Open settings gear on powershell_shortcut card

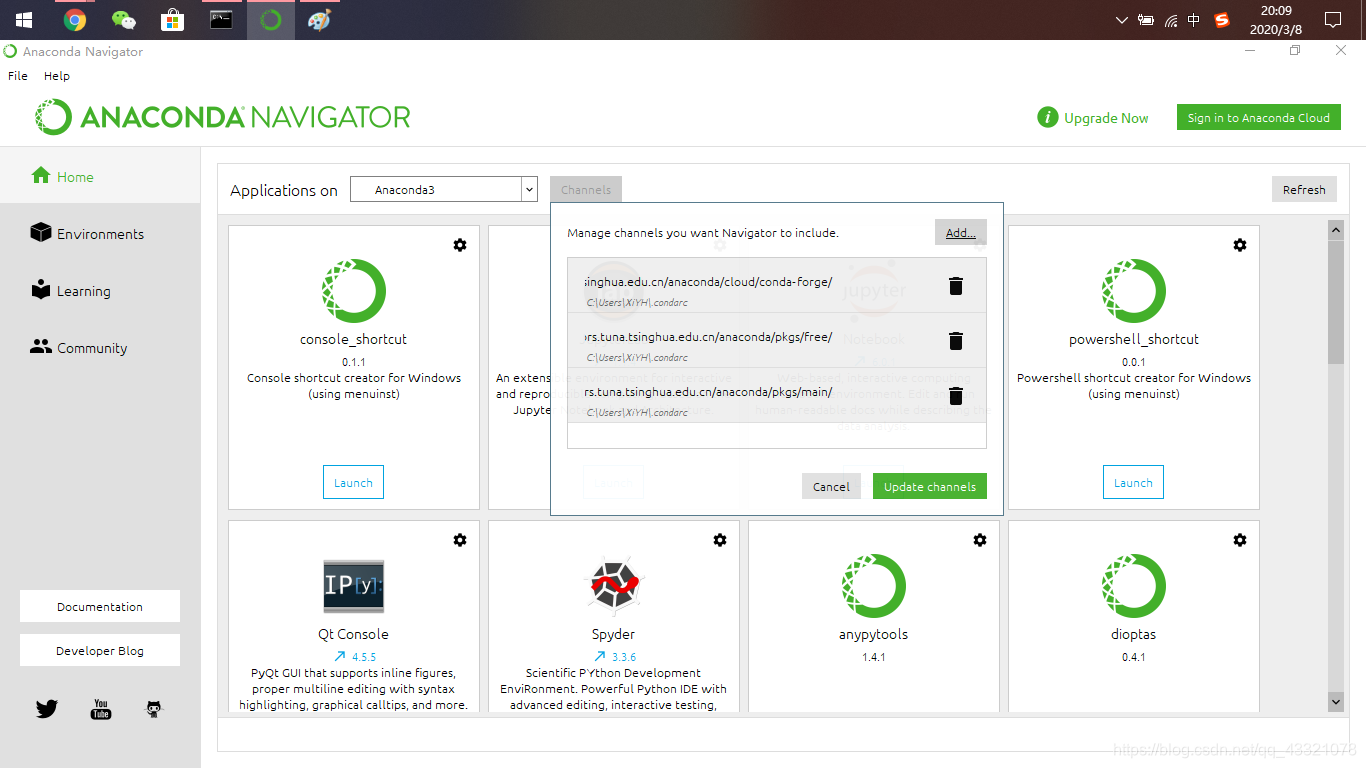click(1240, 245)
